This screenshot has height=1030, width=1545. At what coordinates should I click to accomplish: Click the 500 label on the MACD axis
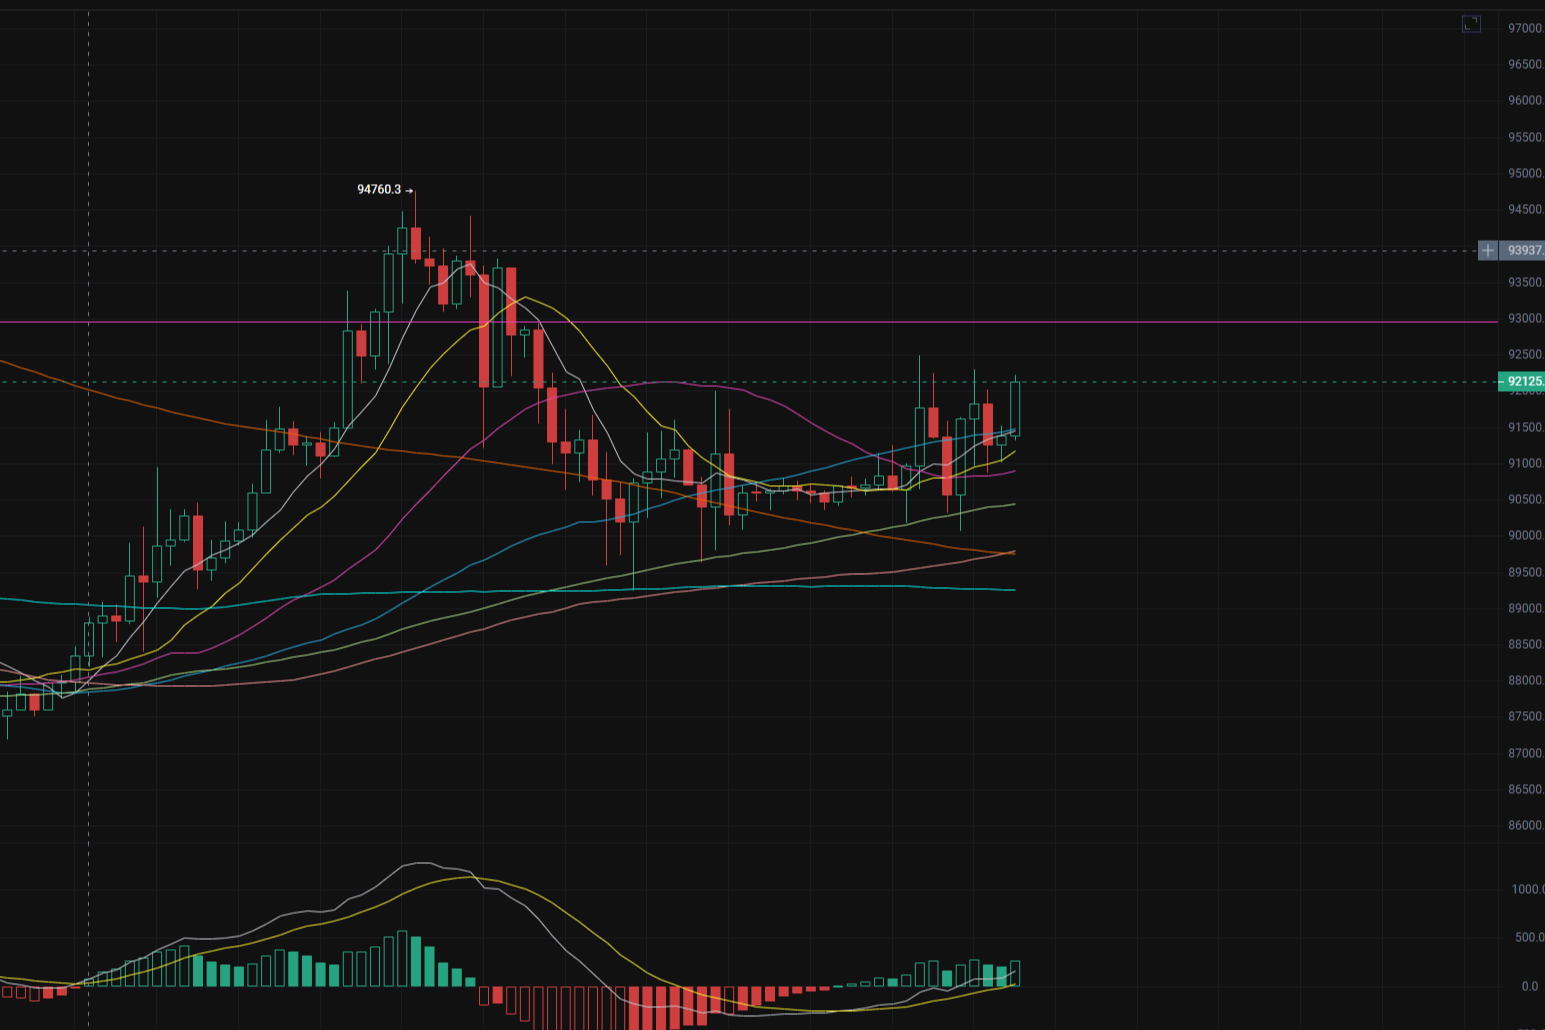coord(1528,937)
